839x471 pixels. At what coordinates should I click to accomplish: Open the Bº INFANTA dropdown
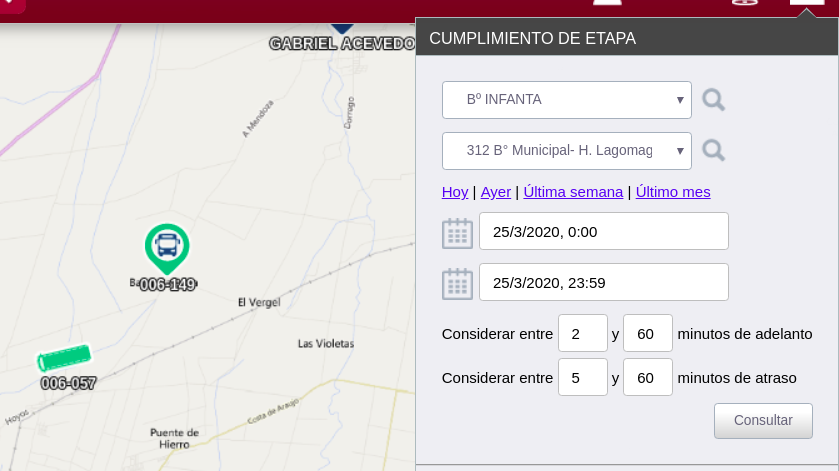pyautogui.click(x=566, y=100)
